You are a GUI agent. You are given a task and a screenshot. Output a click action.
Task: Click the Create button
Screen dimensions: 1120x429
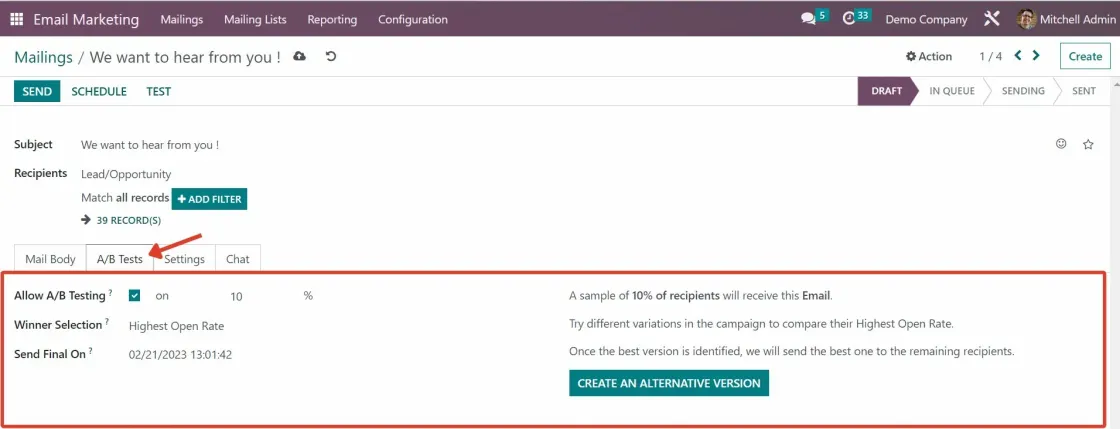pos(1085,56)
